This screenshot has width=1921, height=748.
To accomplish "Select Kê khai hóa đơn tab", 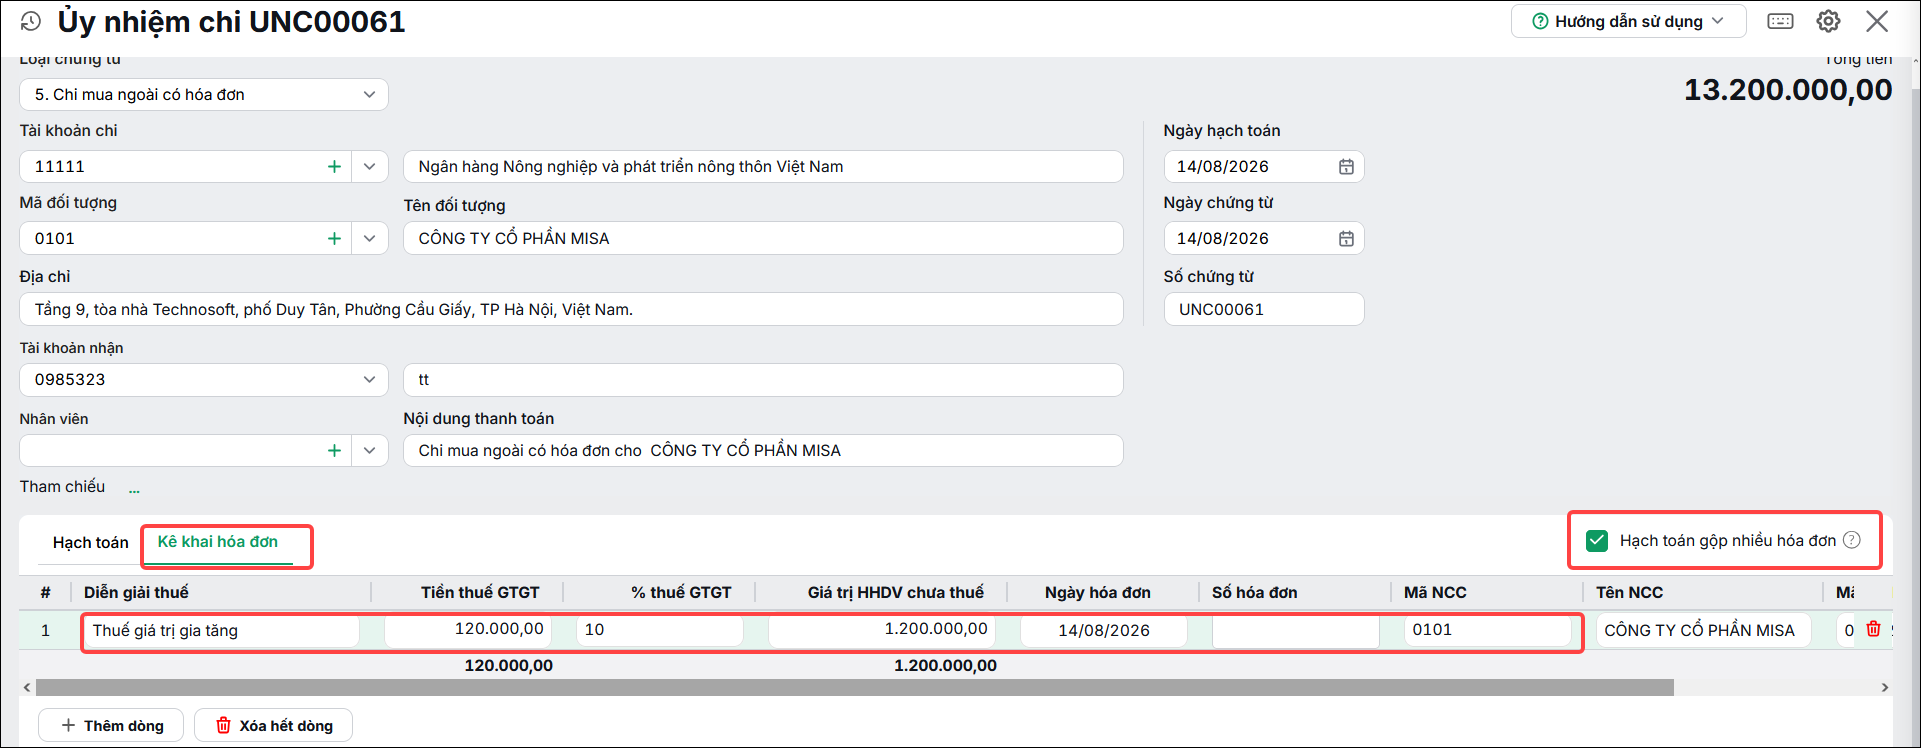I will tap(218, 542).
